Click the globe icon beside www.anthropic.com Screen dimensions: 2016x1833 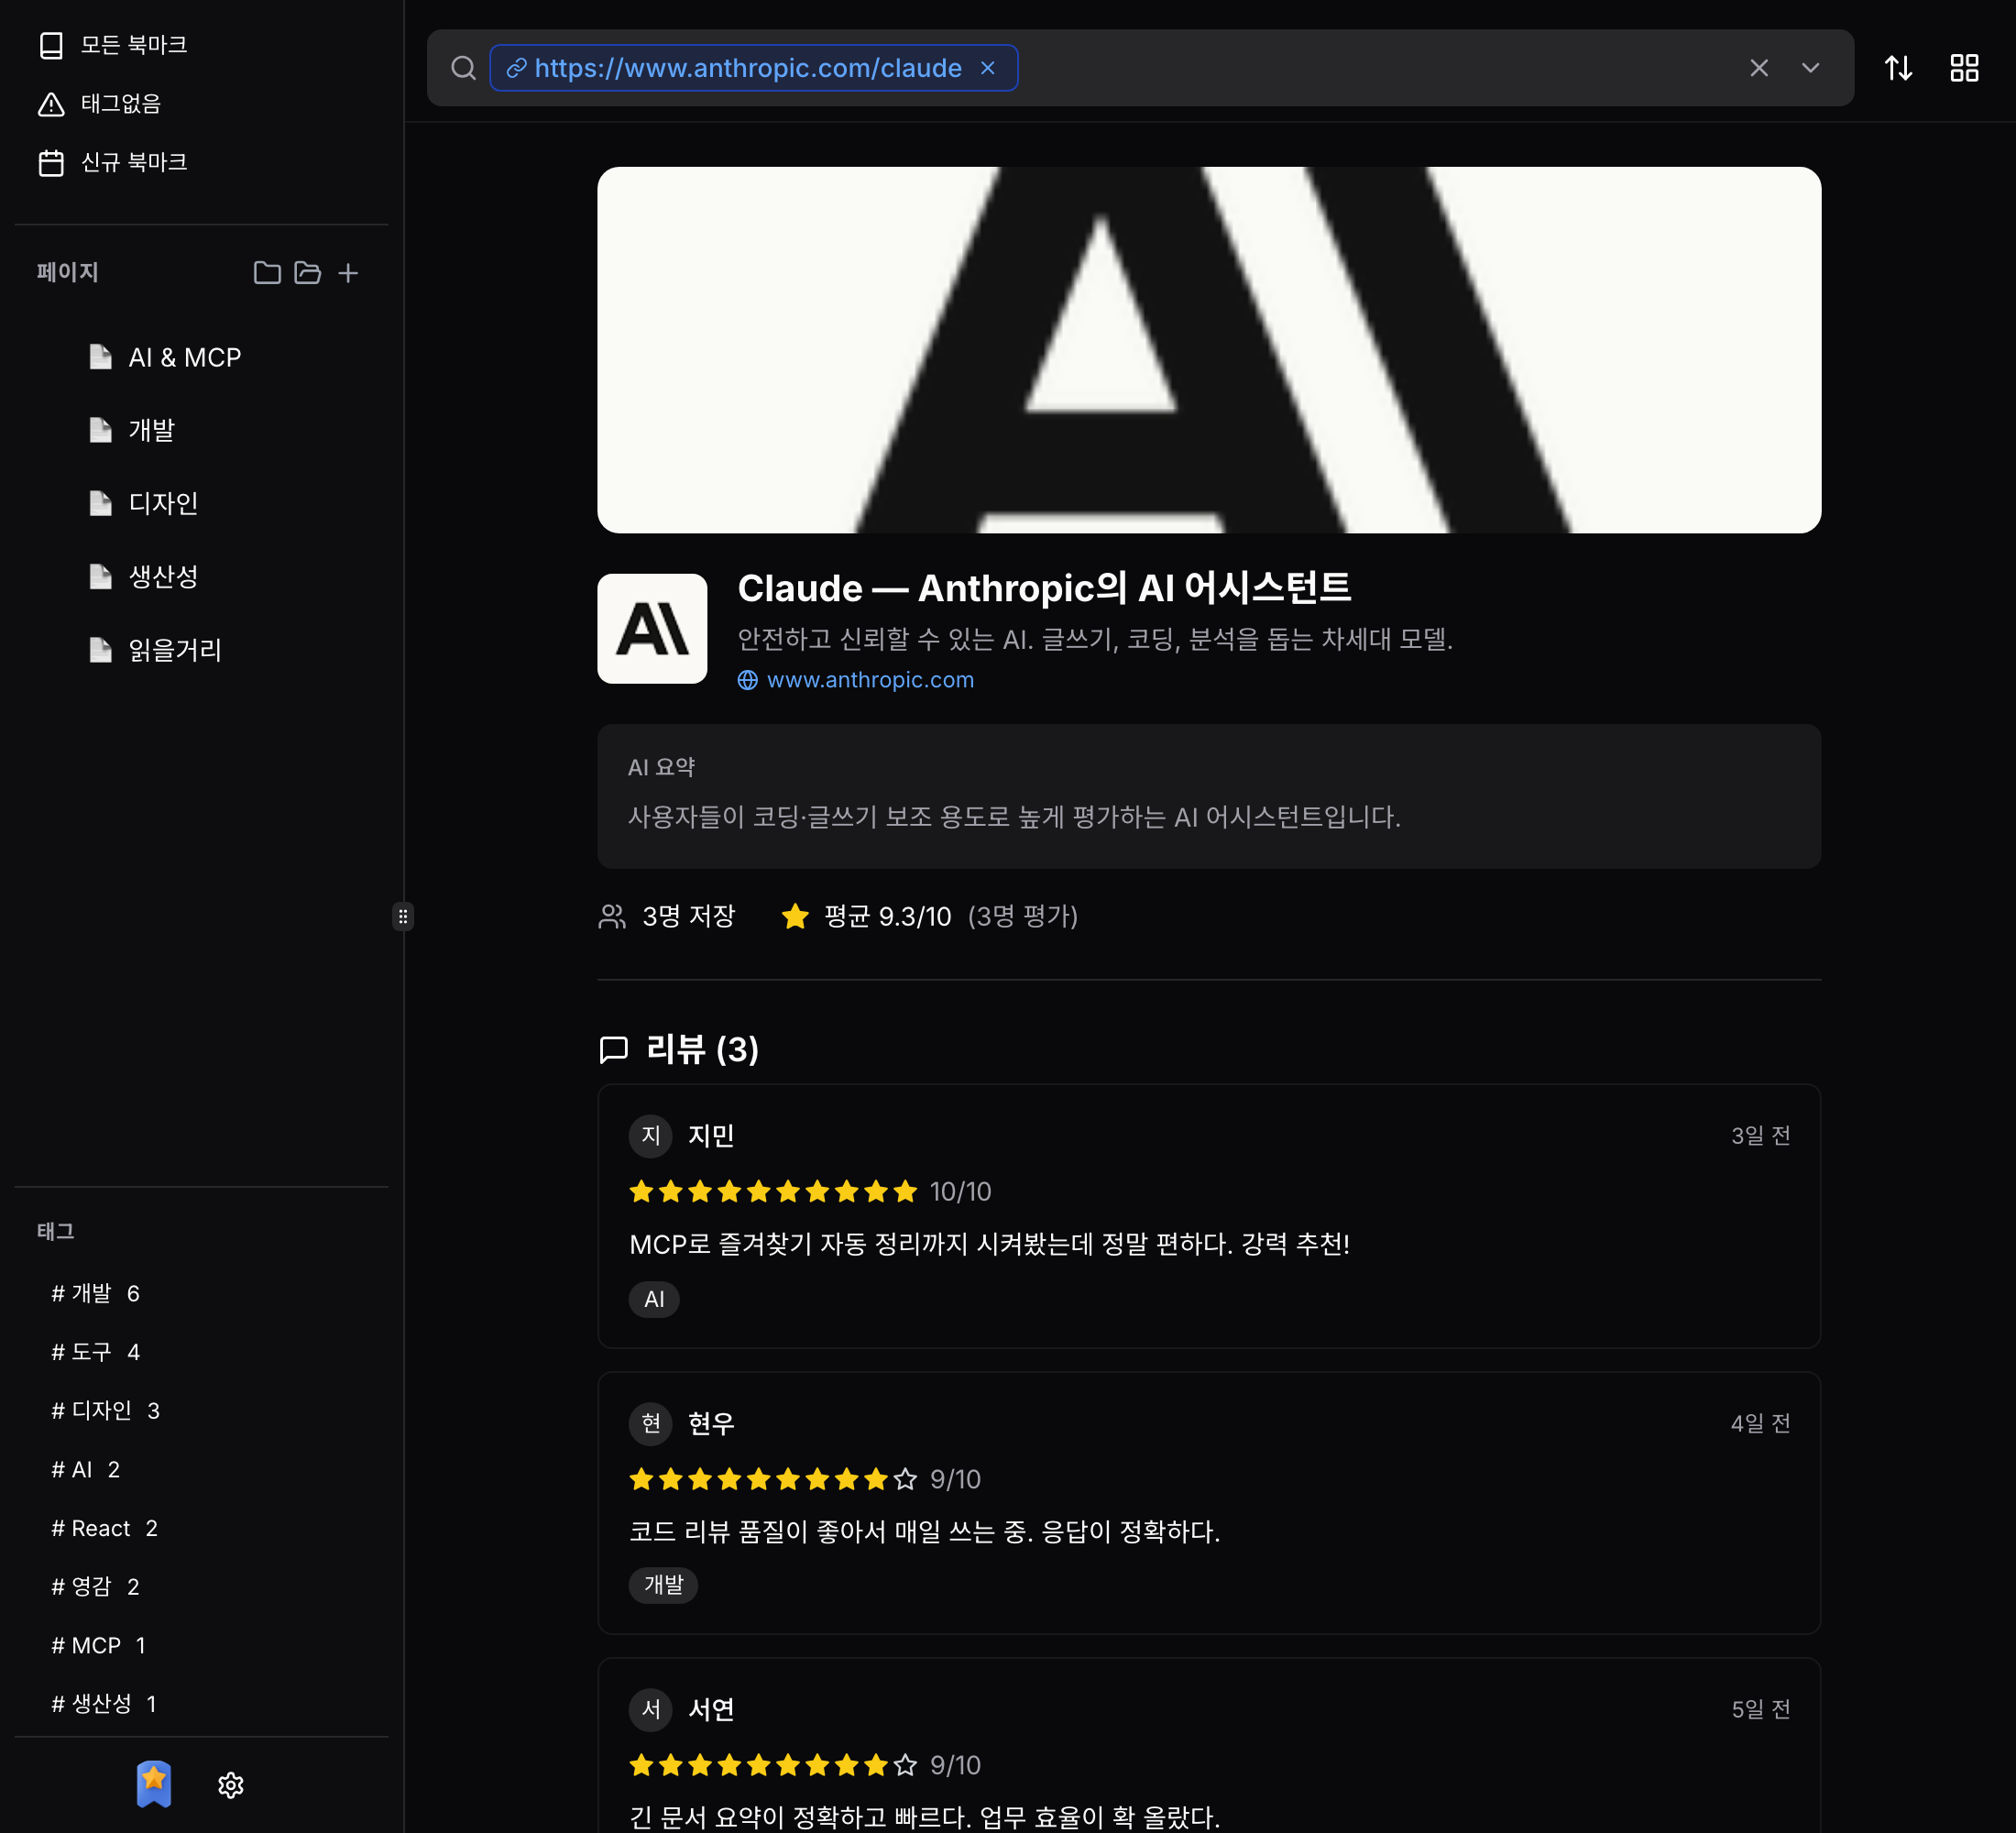point(747,680)
